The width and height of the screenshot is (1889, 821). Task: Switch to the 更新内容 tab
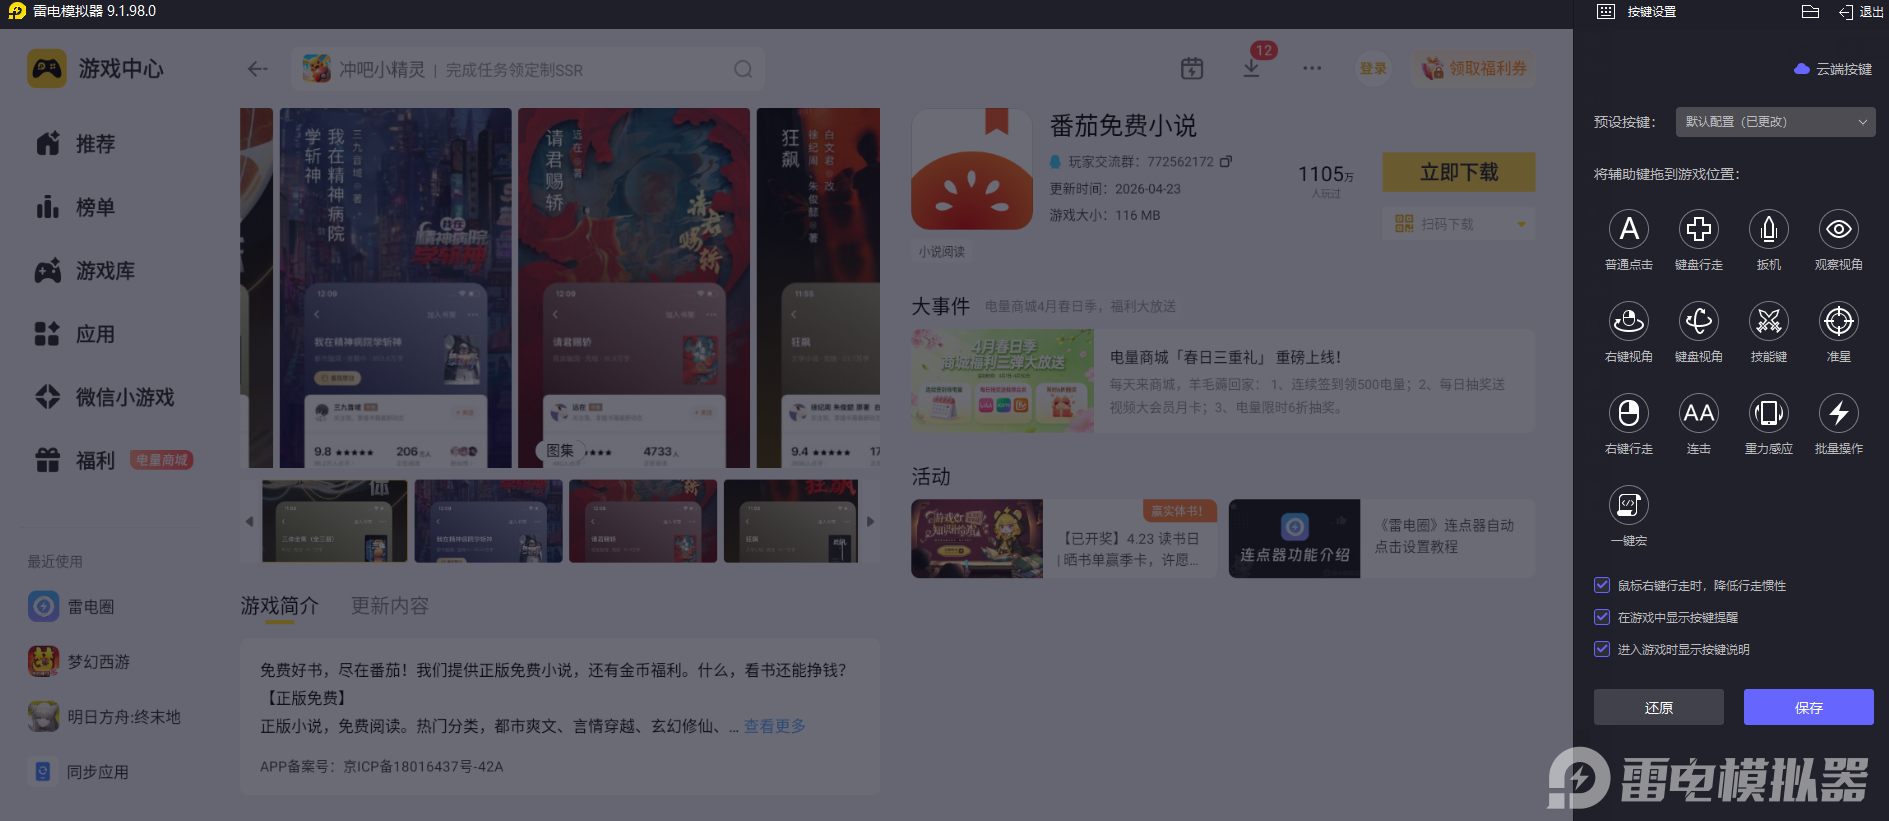[x=389, y=606]
